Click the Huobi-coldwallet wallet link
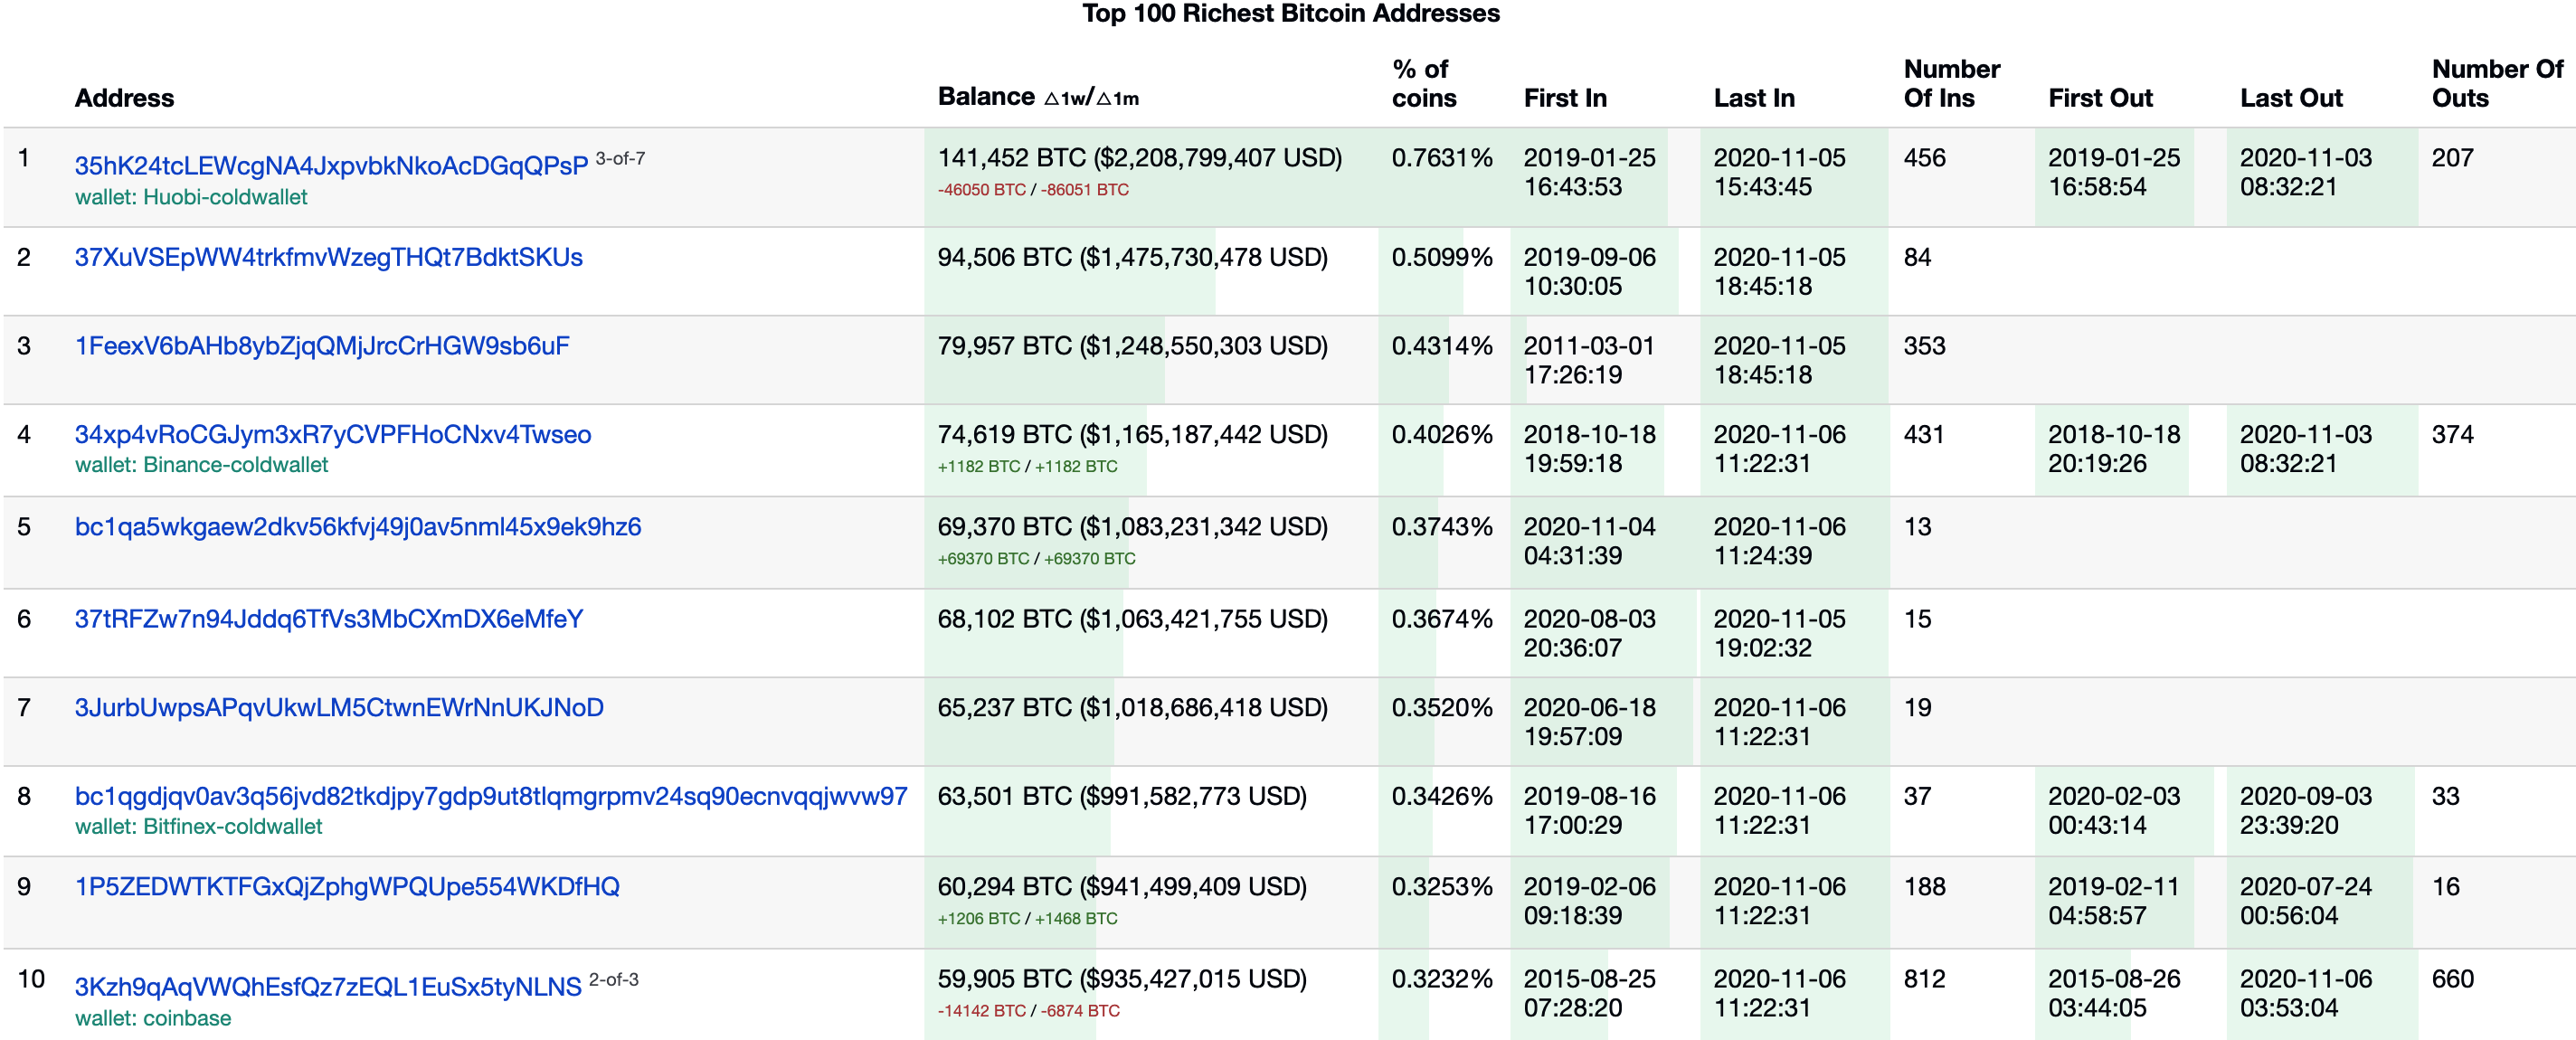Image resolution: width=2576 pixels, height=1040 pixels. click(224, 197)
